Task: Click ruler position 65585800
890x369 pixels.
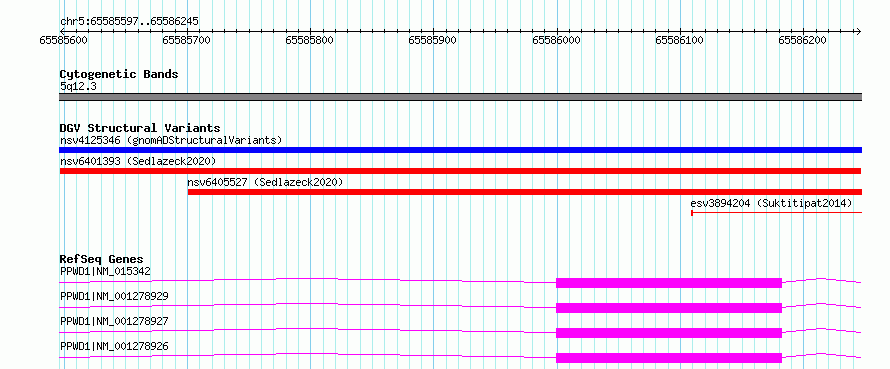Action: click(310, 40)
